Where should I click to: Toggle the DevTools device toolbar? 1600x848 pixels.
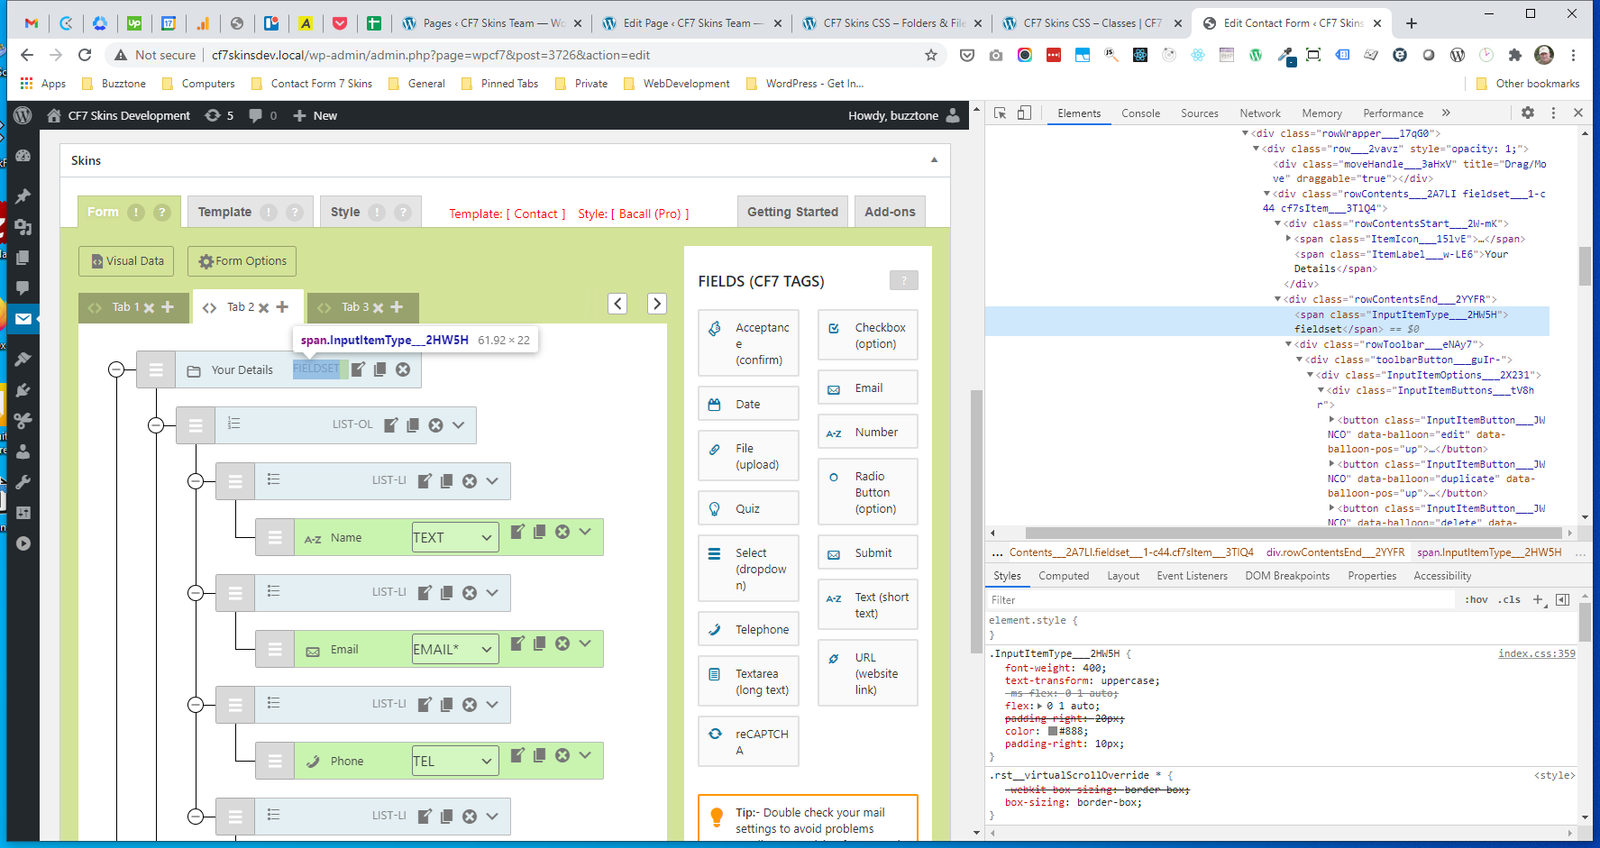(x=1024, y=113)
